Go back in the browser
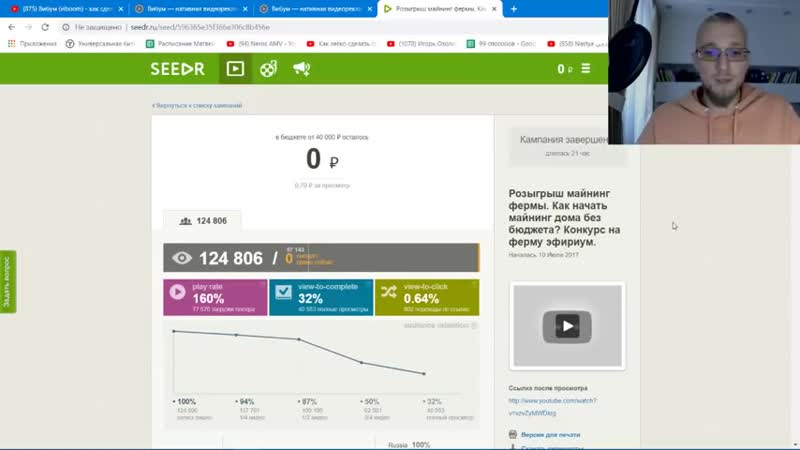Screen dimensions: 800x450 (12, 27)
